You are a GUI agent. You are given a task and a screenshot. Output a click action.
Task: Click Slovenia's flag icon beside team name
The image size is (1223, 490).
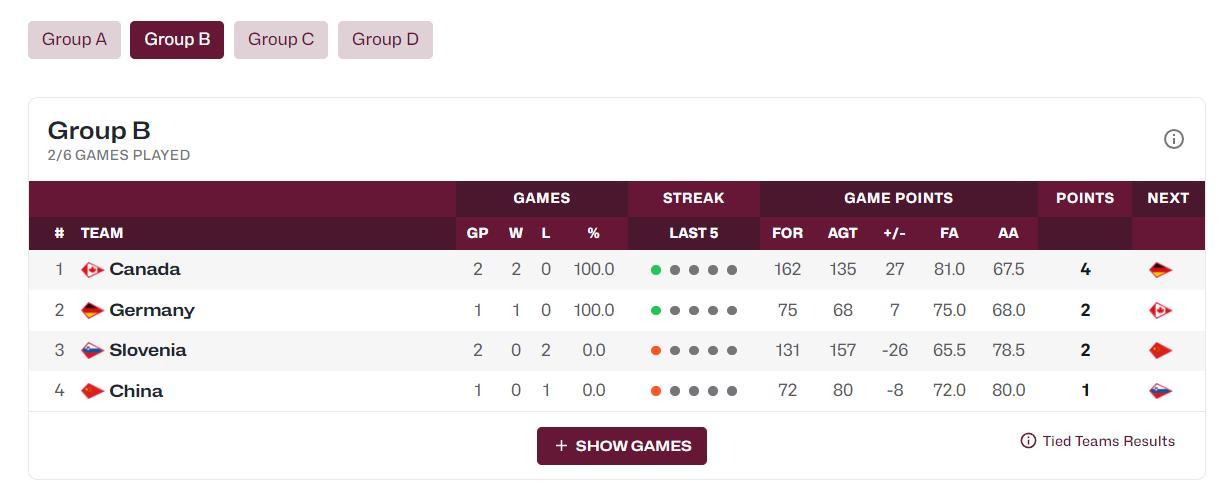pos(92,351)
